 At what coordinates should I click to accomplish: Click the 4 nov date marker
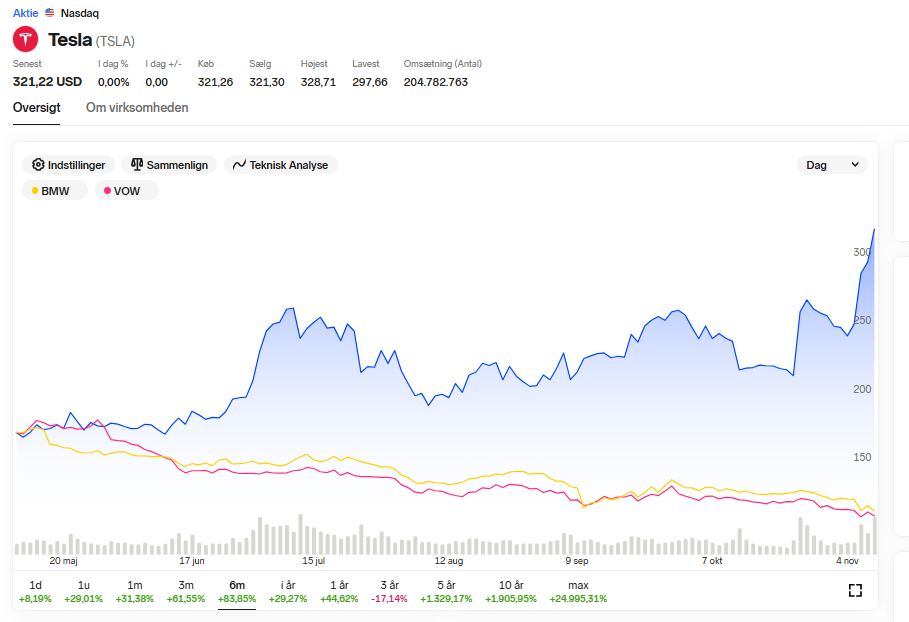click(x=847, y=561)
